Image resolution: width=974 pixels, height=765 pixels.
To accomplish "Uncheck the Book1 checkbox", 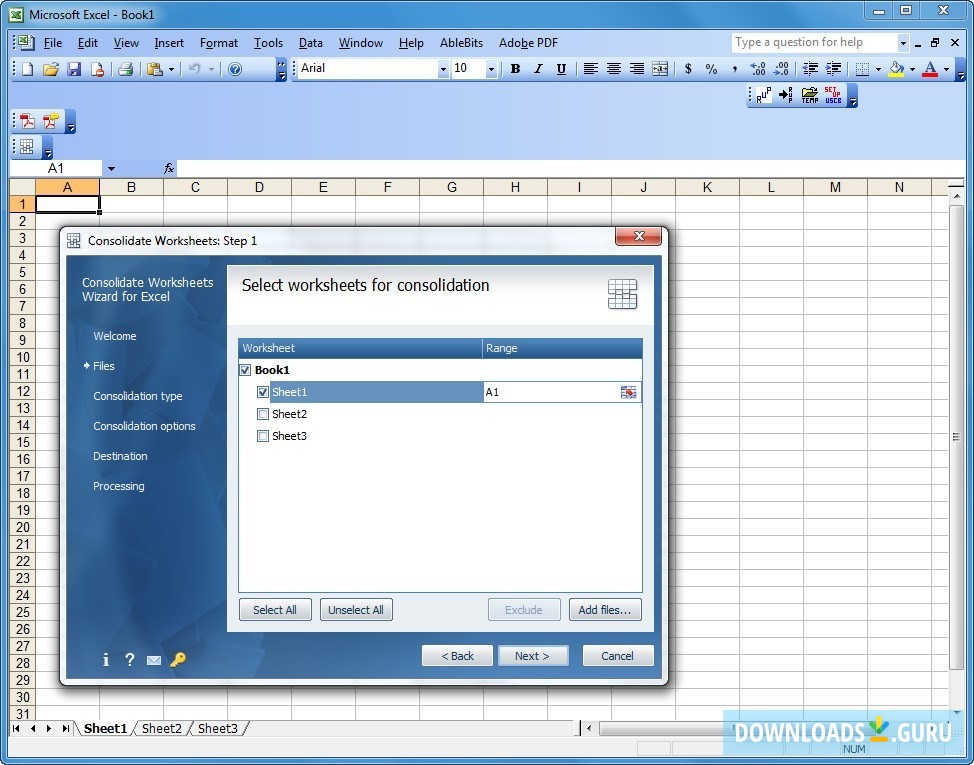I will click(x=245, y=370).
